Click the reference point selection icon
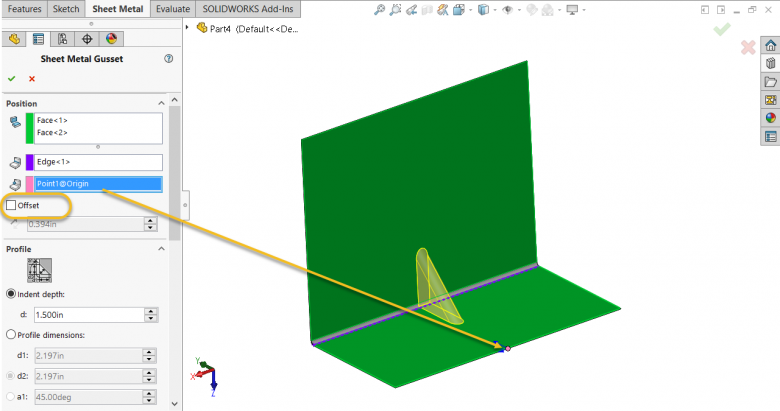The height and width of the screenshot is (411, 780). coord(15,184)
